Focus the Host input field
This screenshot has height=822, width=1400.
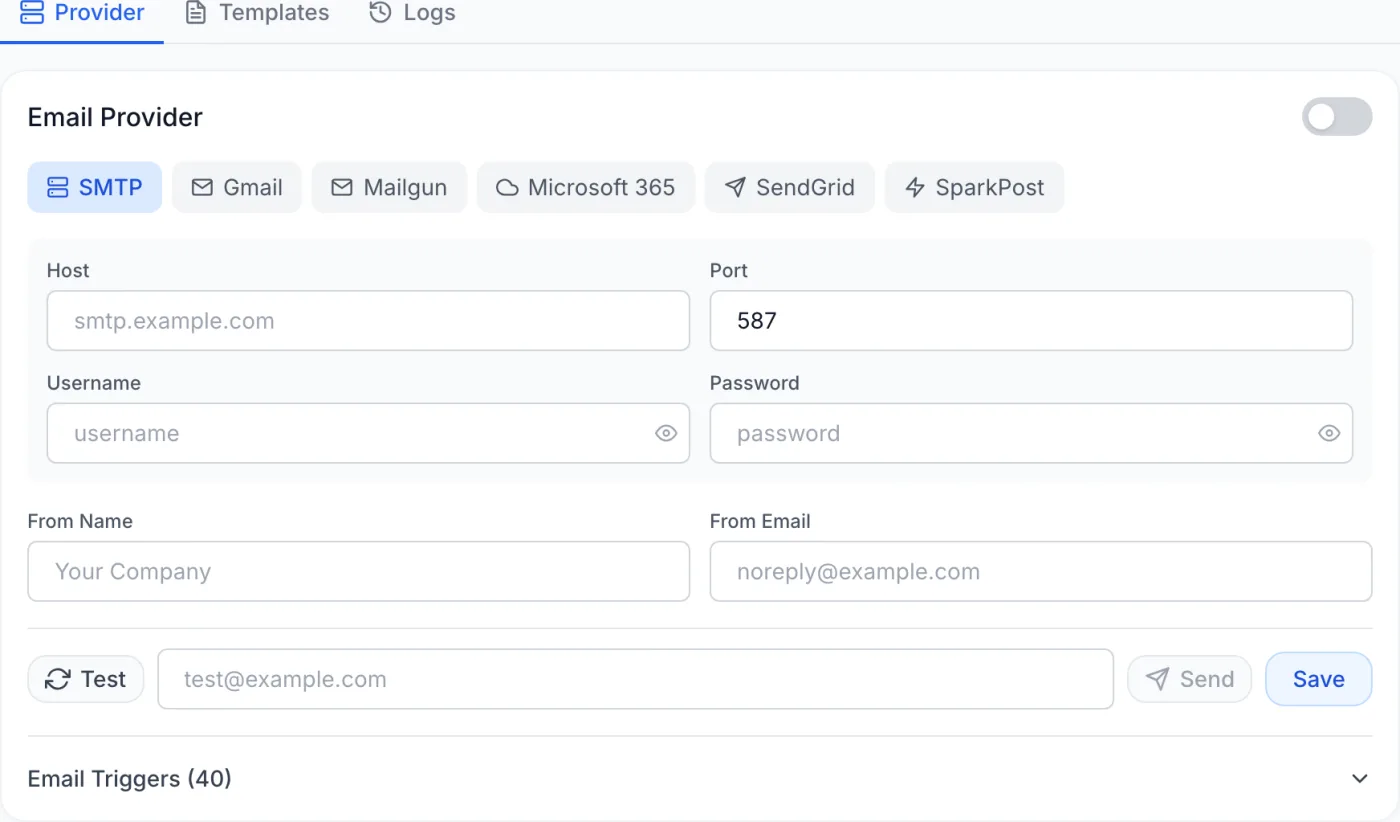[x=368, y=321]
